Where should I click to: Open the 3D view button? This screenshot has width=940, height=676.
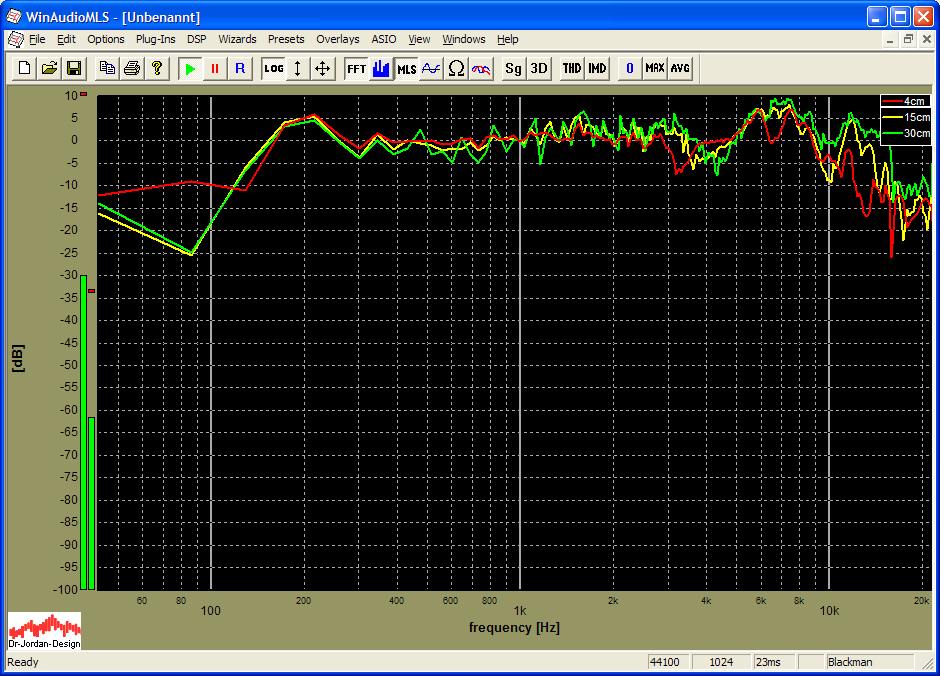[538, 68]
